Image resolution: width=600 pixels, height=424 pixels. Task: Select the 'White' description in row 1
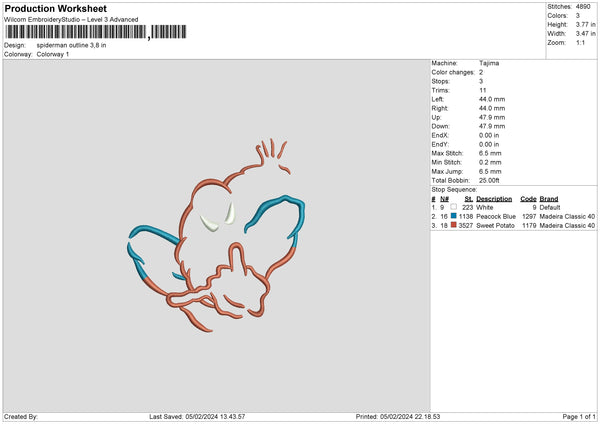(484, 207)
